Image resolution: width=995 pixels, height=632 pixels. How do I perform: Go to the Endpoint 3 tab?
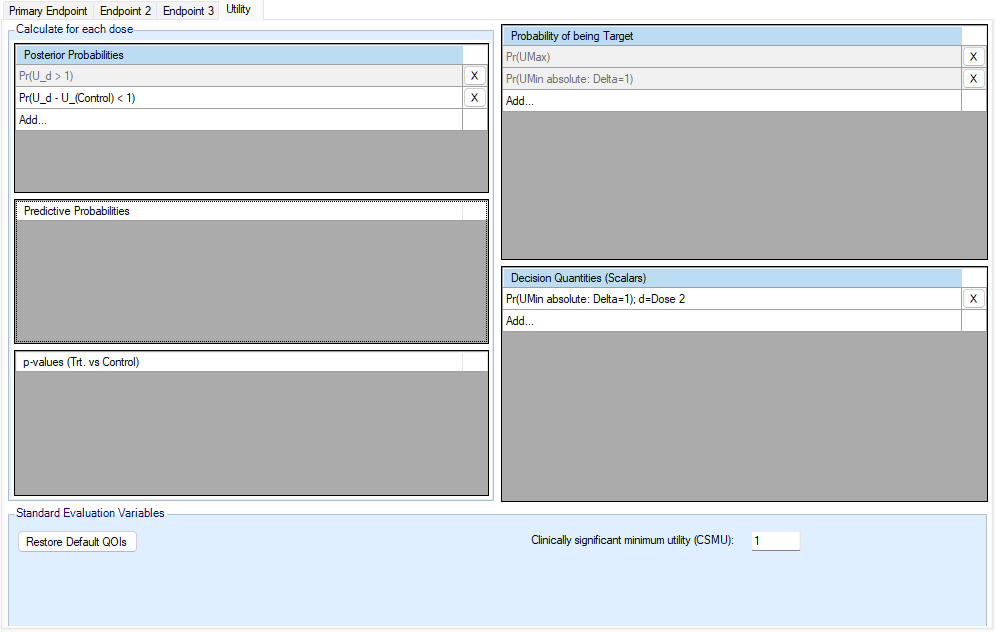[x=188, y=11]
